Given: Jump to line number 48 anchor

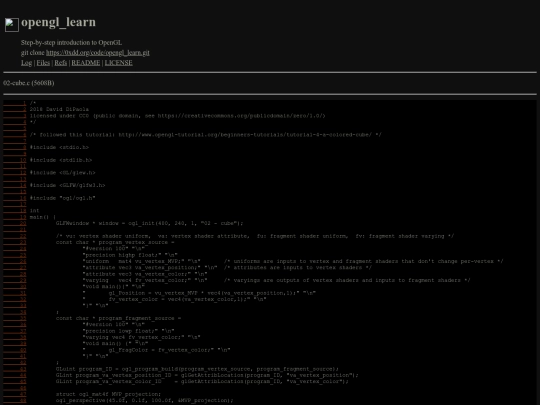Looking at the screenshot, I should pyautogui.click(x=15, y=400).
